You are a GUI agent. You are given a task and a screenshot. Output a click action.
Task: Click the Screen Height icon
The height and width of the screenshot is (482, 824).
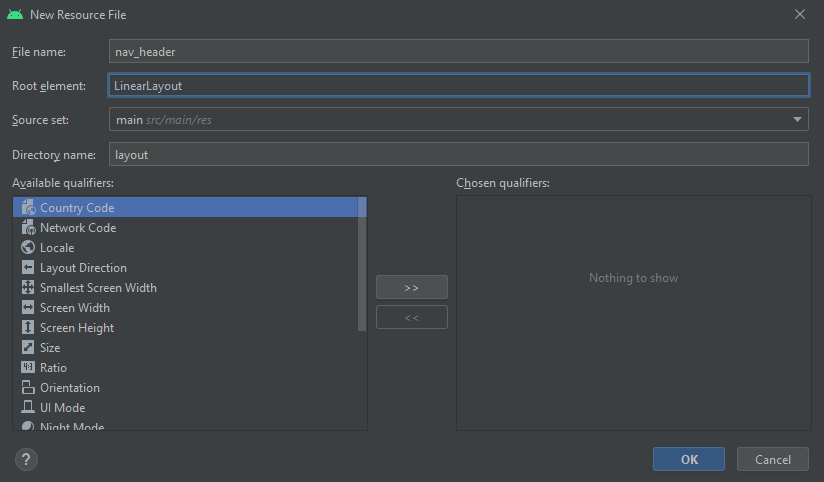point(28,327)
